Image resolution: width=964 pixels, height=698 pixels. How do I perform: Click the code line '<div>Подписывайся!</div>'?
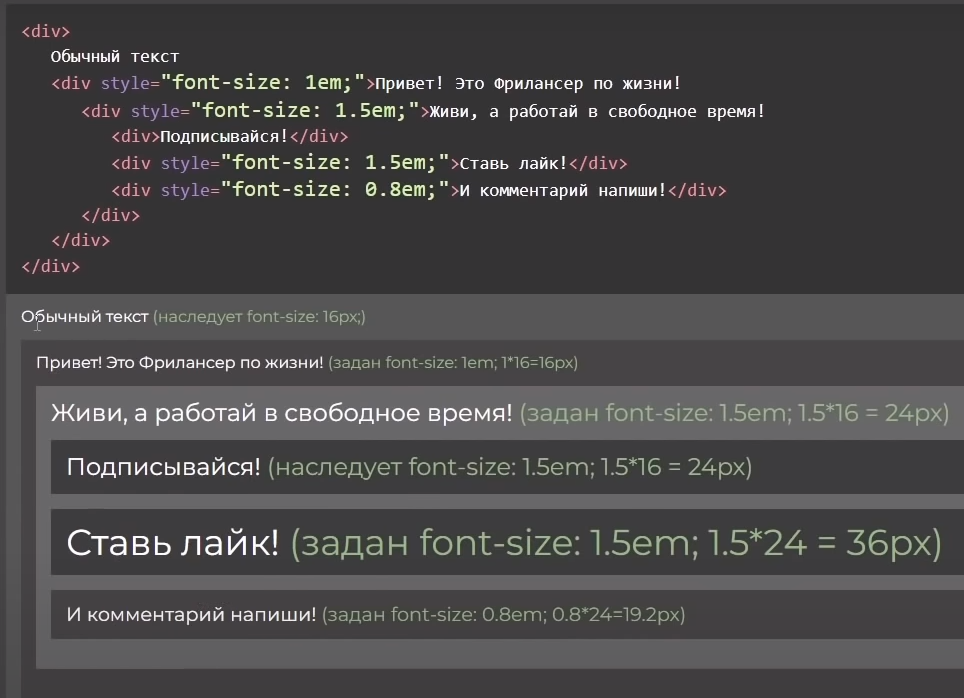point(230,136)
